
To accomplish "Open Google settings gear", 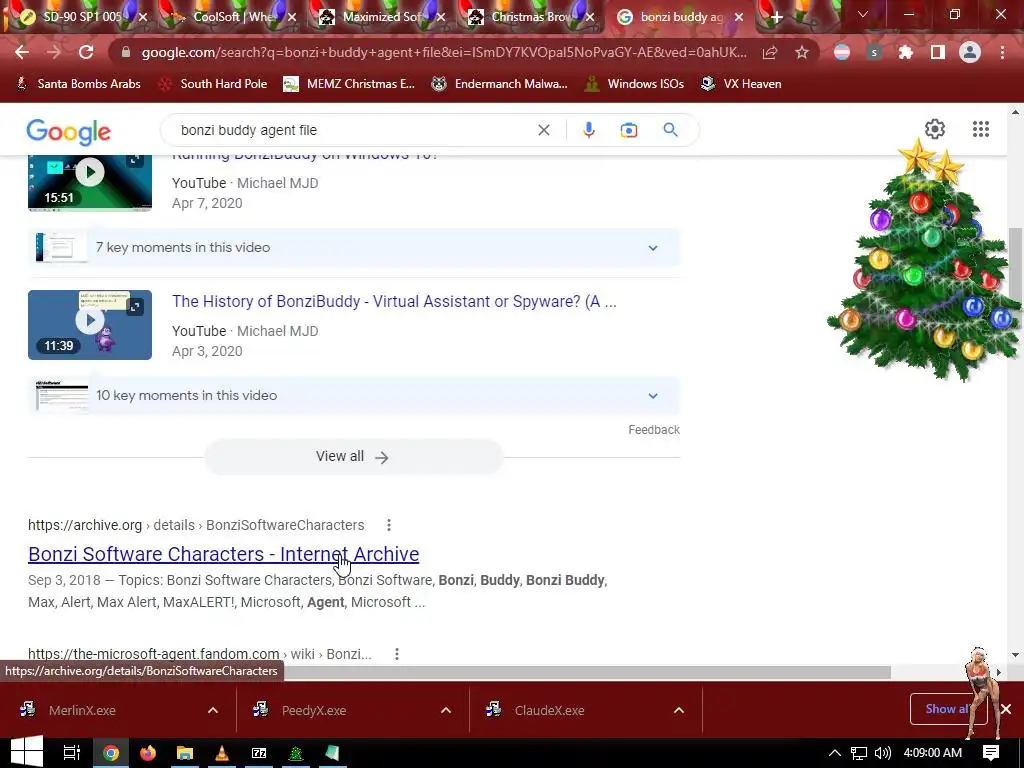I will pyautogui.click(x=935, y=129).
